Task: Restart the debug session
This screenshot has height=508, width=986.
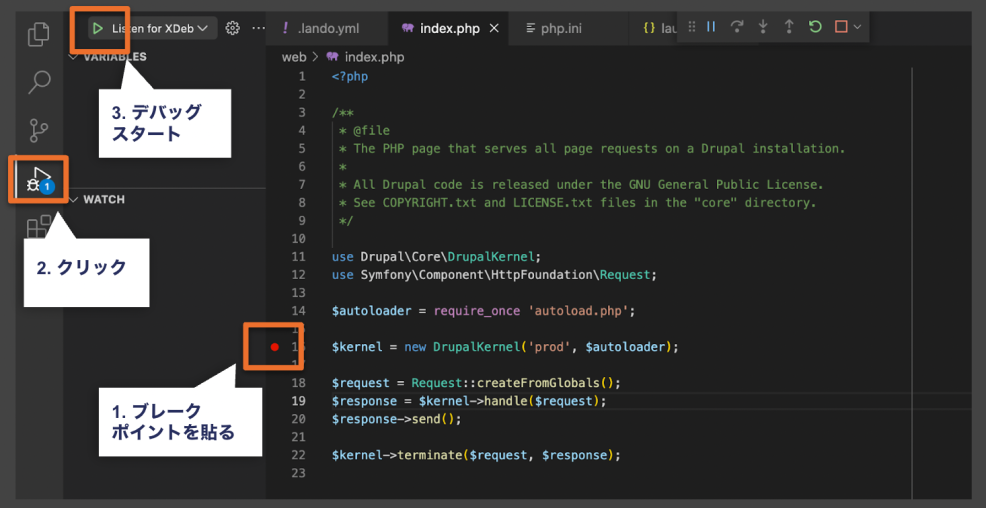Action: click(816, 27)
